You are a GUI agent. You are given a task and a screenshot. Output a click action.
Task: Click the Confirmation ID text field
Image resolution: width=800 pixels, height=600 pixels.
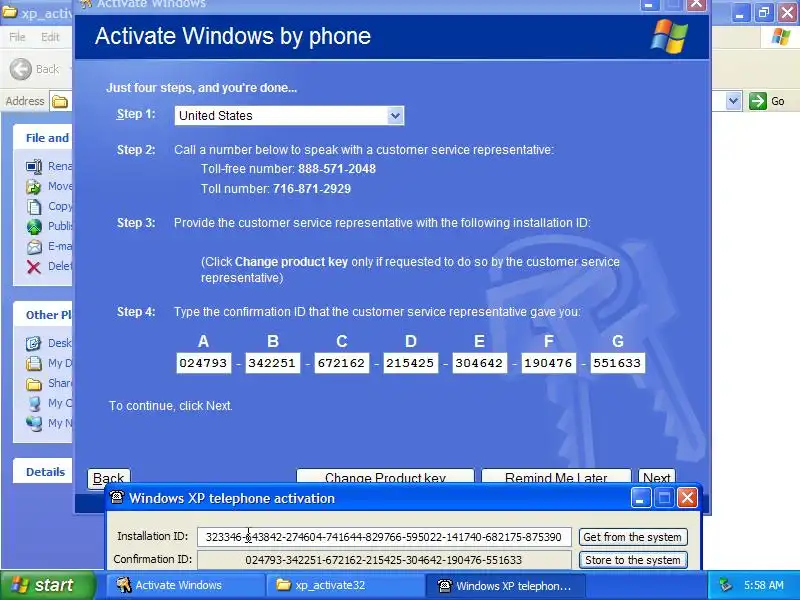384,560
